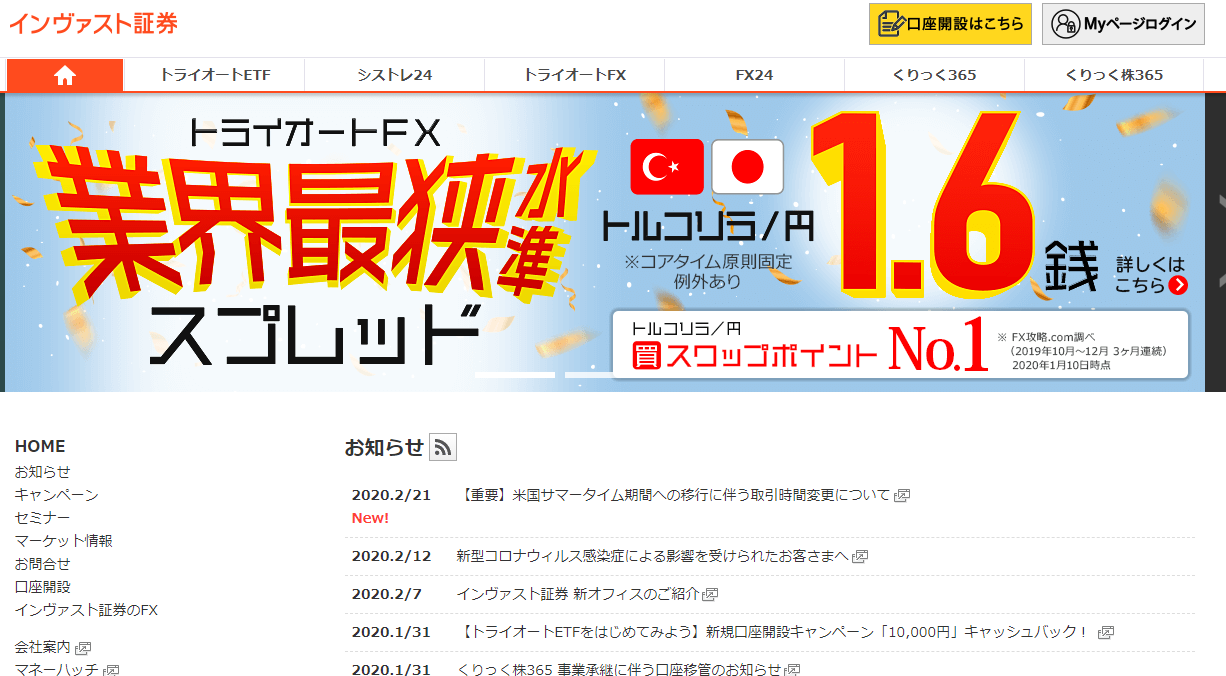Click the red New! label
Screen dimensions: 1226x676
[370, 518]
